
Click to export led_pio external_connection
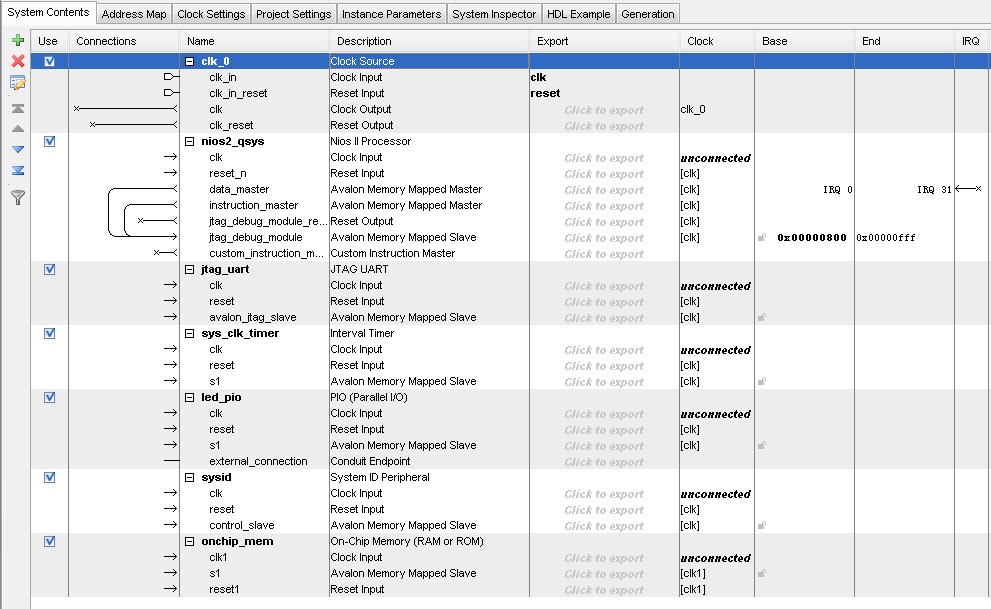click(x=604, y=462)
